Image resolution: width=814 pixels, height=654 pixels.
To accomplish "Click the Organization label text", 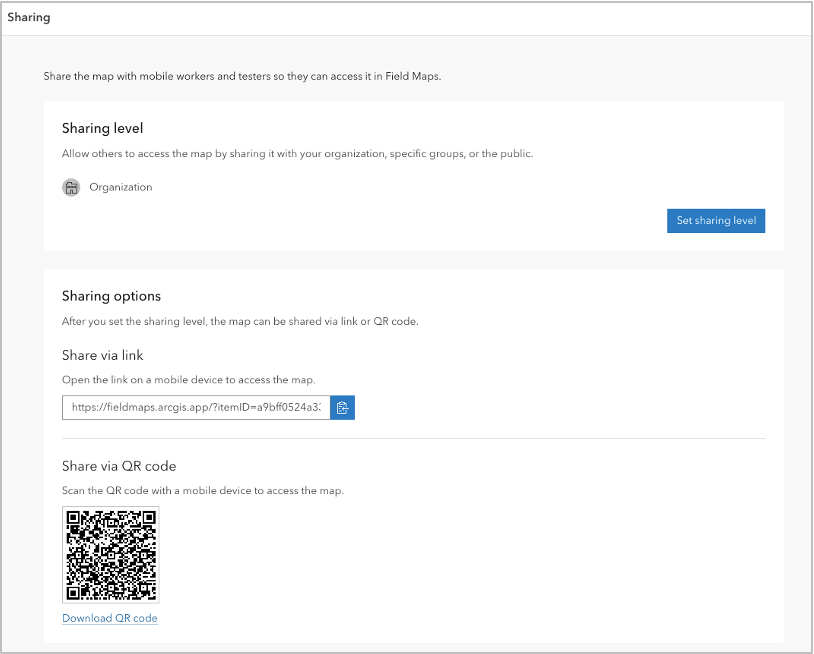I will 120,187.
